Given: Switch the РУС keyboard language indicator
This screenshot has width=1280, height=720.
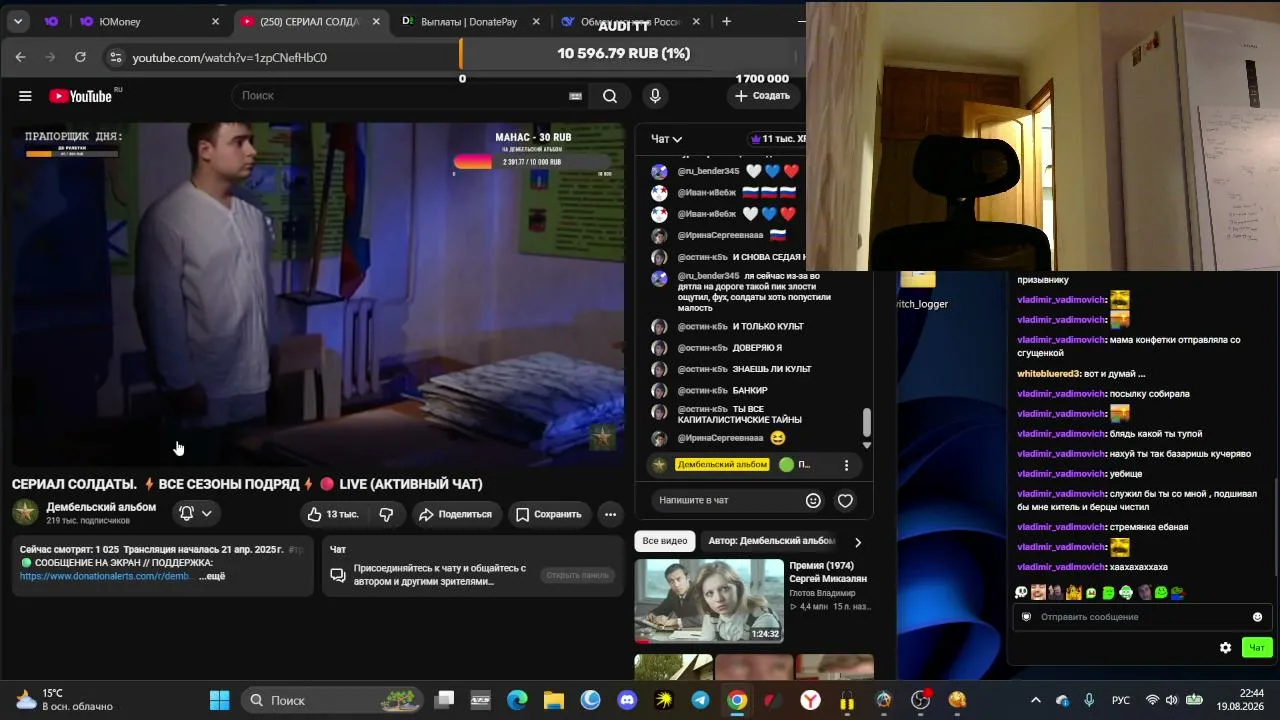Looking at the screenshot, I should pyautogui.click(x=1121, y=700).
